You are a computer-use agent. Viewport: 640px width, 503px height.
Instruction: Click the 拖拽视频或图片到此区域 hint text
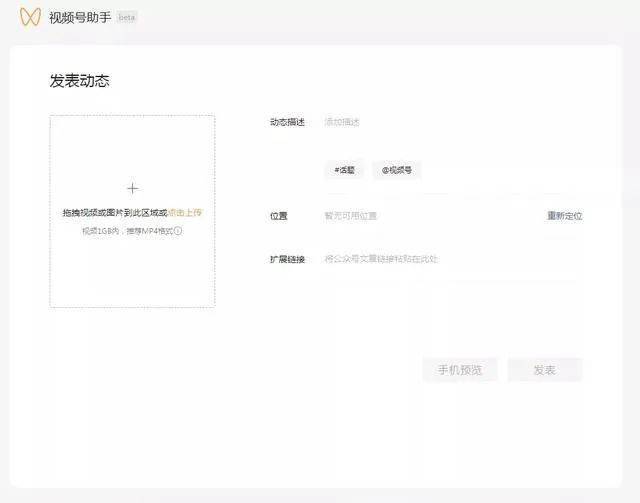coord(114,213)
